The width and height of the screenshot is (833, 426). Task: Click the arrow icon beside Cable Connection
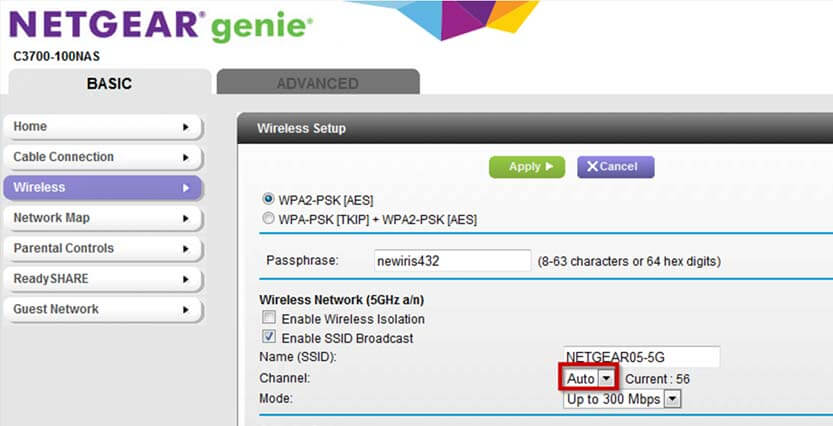point(185,158)
